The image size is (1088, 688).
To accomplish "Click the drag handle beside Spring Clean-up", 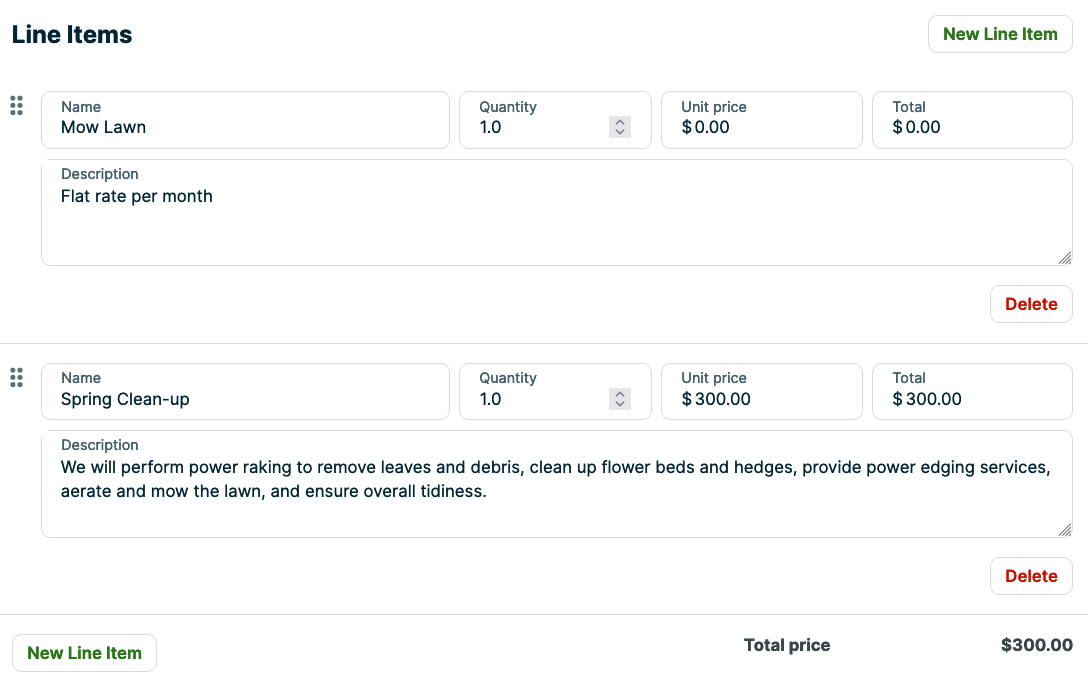I will coord(16,377).
